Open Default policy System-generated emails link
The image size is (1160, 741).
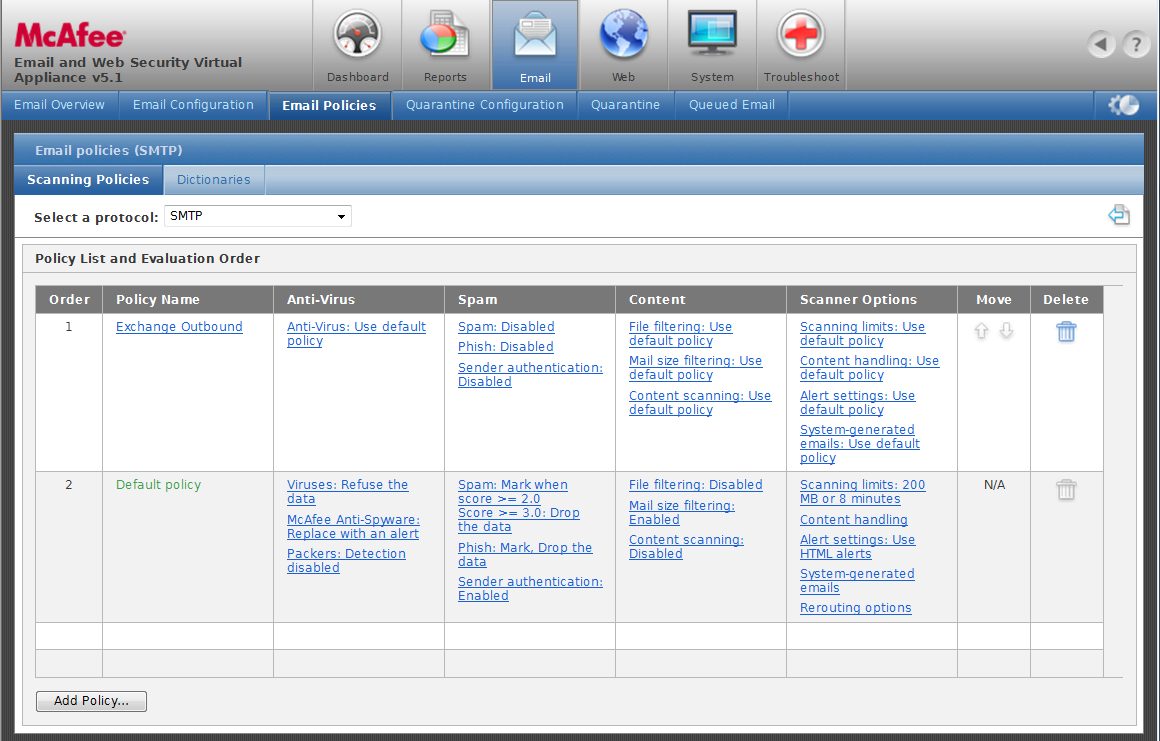point(857,581)
